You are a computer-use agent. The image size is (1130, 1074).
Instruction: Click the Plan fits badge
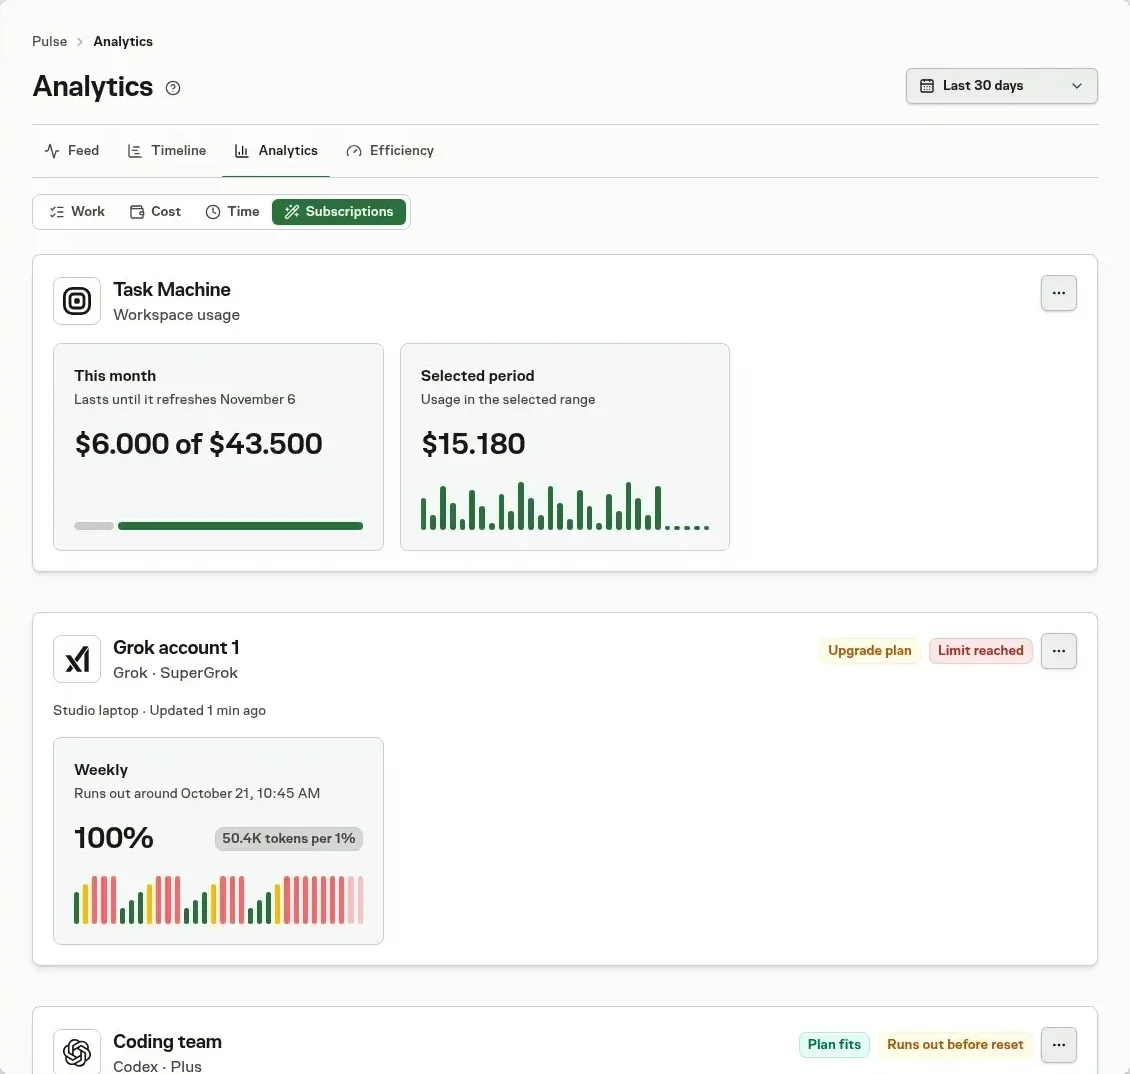pos(834,1045)
